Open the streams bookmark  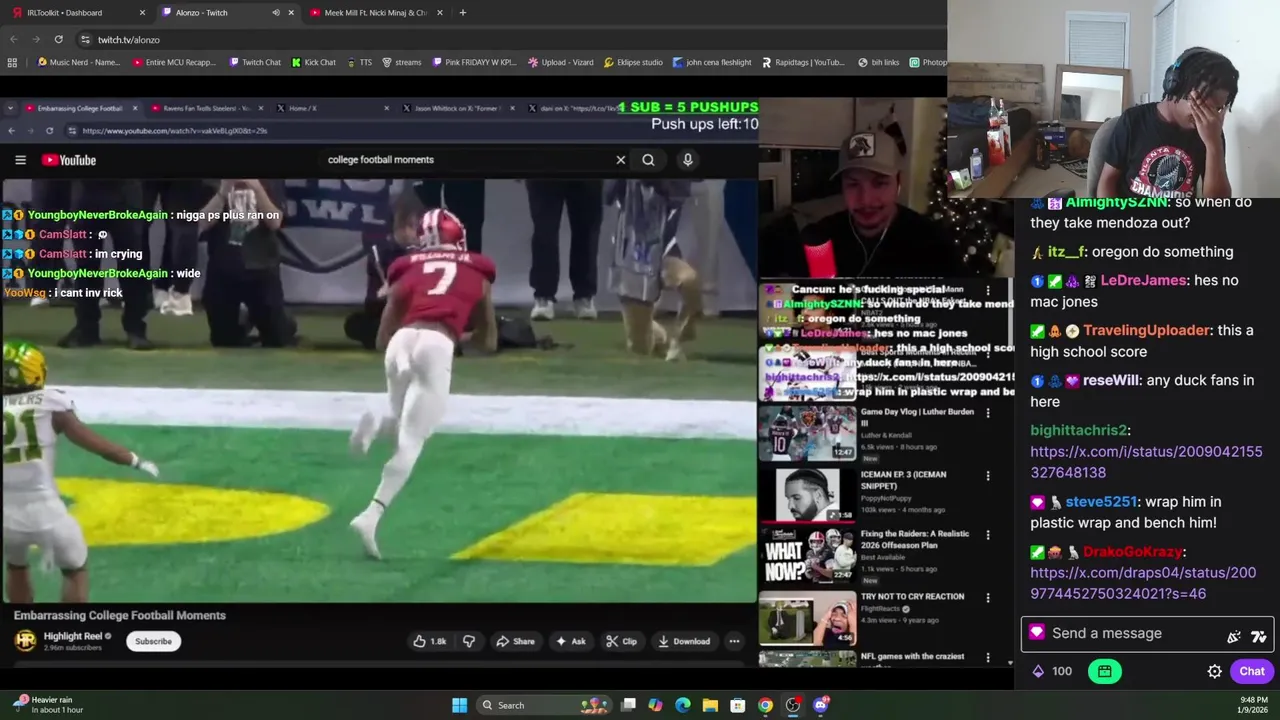pyautogui.click(x=401, y=62)
